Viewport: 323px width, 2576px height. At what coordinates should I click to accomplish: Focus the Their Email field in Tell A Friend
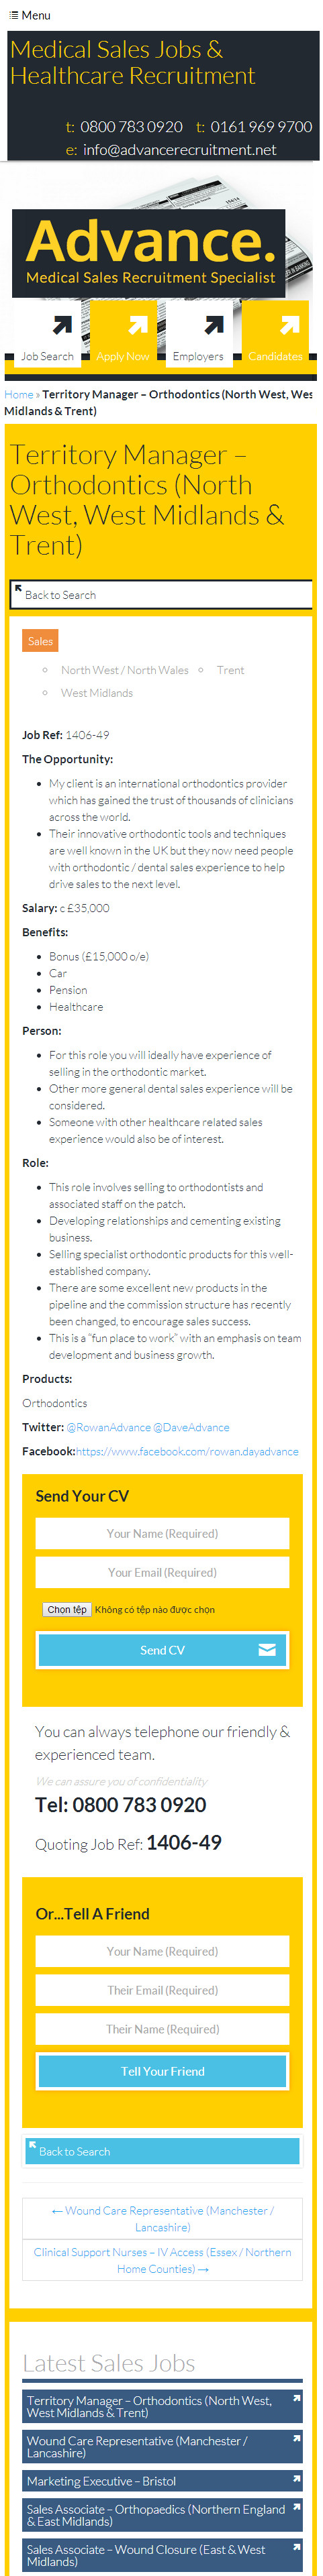pos(162,1990)
